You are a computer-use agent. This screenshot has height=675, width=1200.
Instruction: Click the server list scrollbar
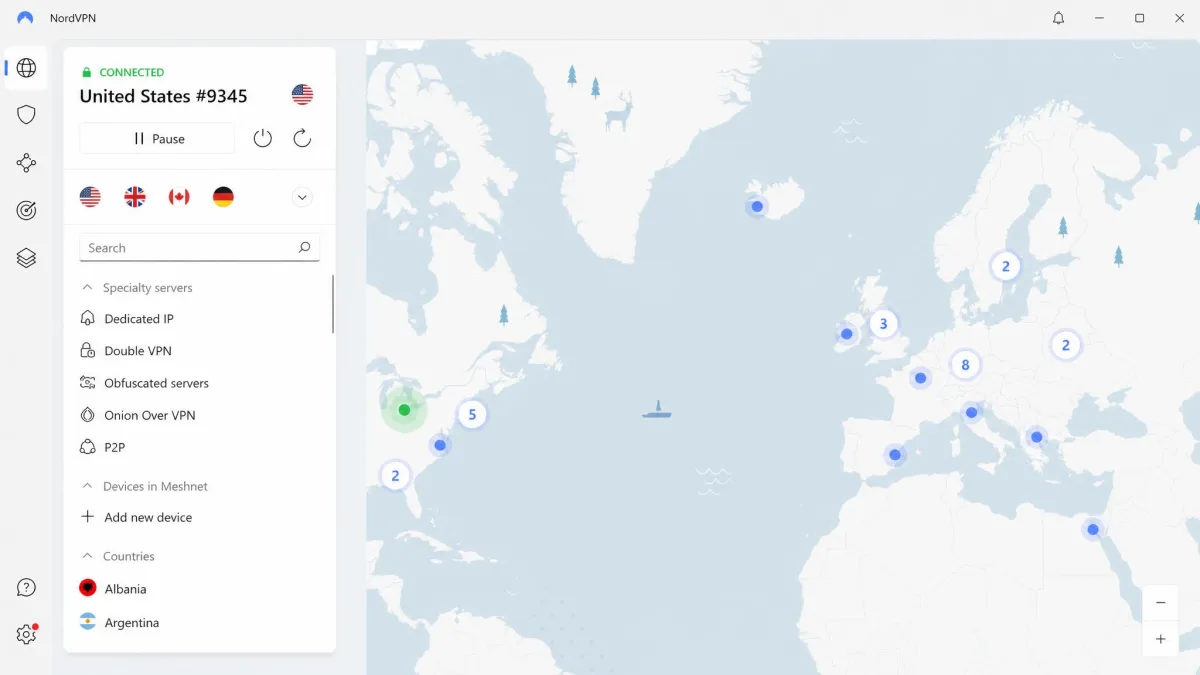click(x=332, y=304)
